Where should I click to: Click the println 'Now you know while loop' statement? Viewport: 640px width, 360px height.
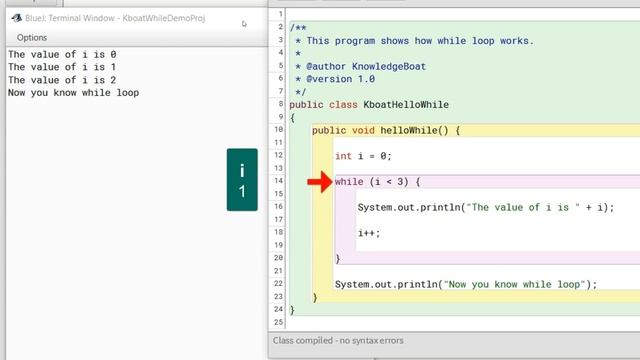point(466,284)
